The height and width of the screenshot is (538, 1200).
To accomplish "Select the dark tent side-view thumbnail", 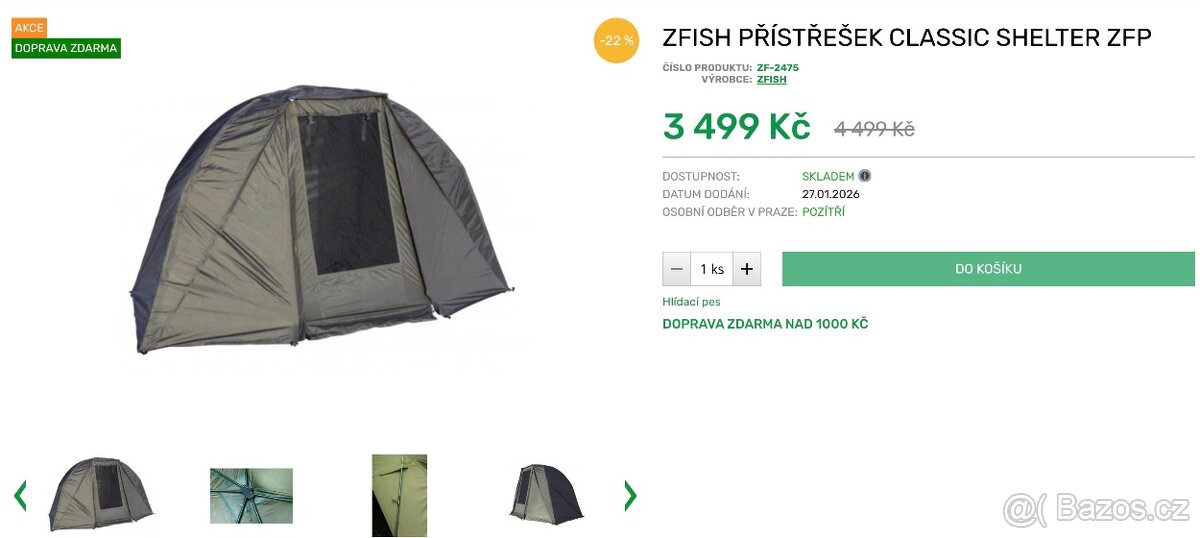I will (x=546, y=494).
